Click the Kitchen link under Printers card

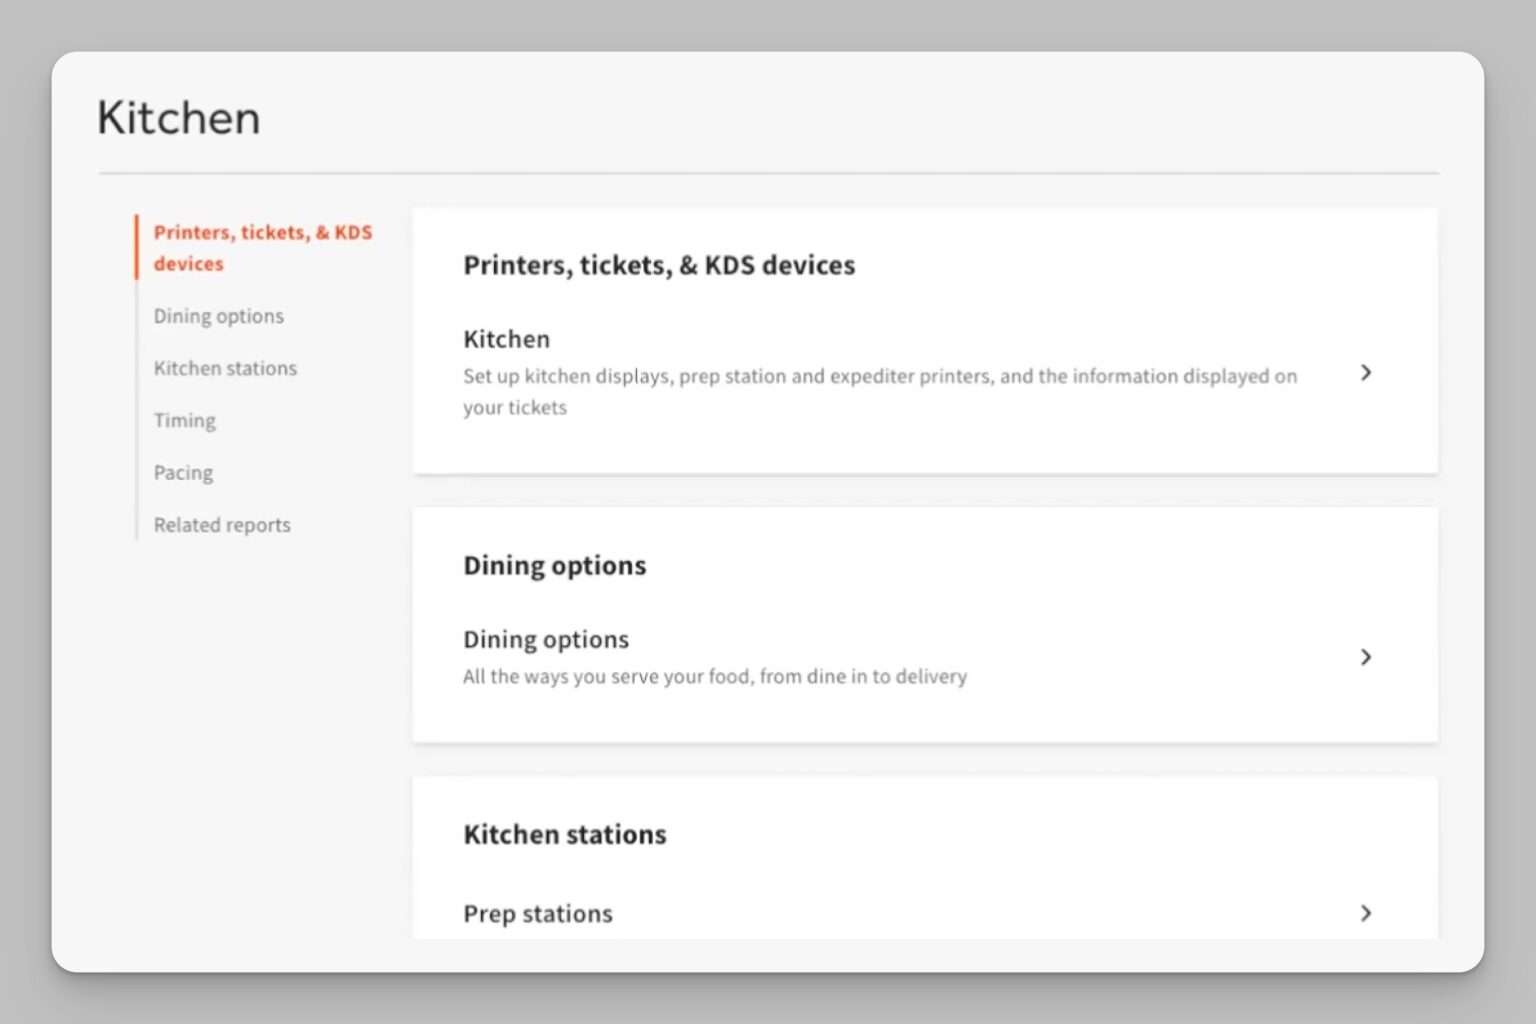tap(506, 339)
